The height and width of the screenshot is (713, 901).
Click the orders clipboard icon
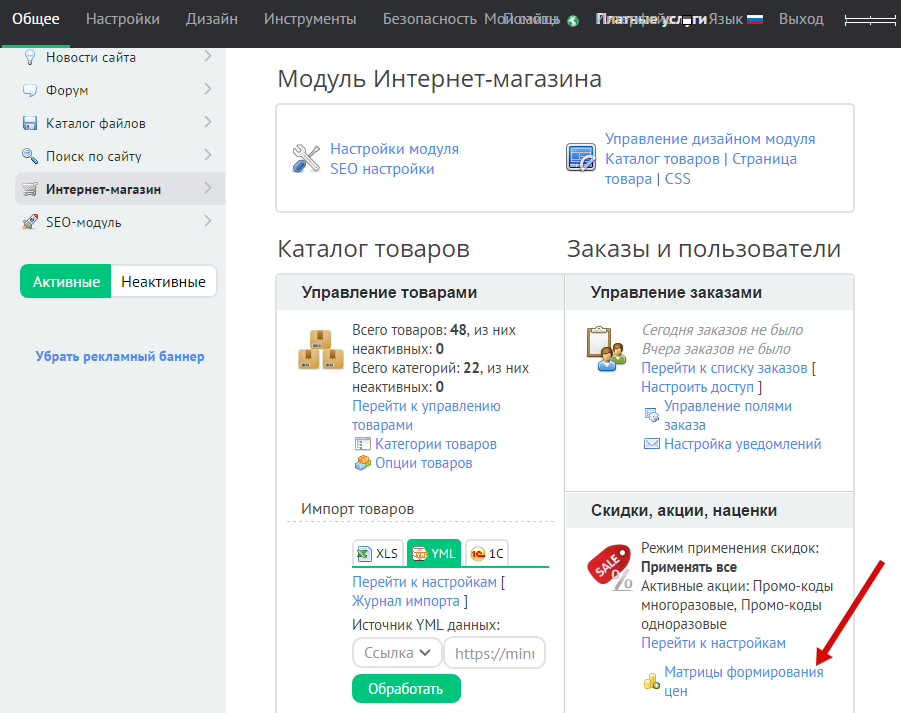point(606,349)
